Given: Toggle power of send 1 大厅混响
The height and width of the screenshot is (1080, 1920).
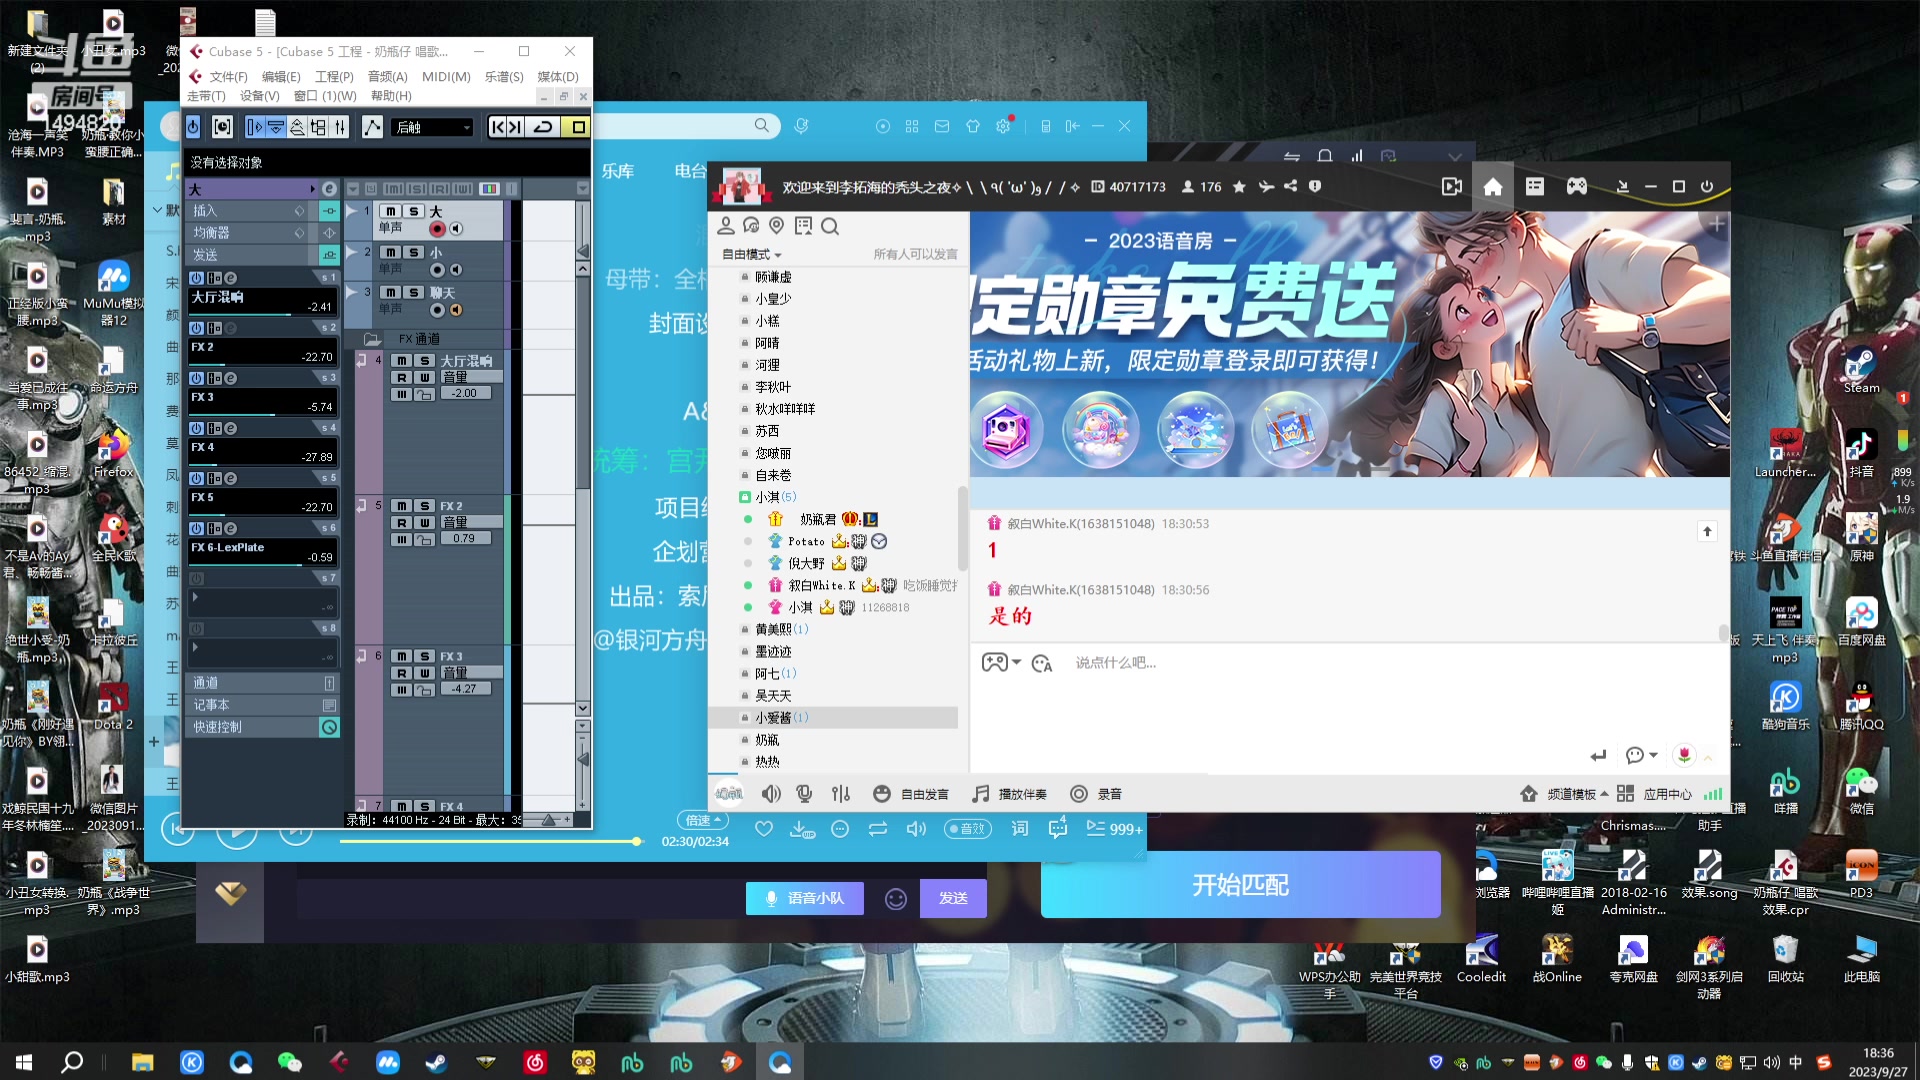Looking at the screenshot, I should pos(197,278).
